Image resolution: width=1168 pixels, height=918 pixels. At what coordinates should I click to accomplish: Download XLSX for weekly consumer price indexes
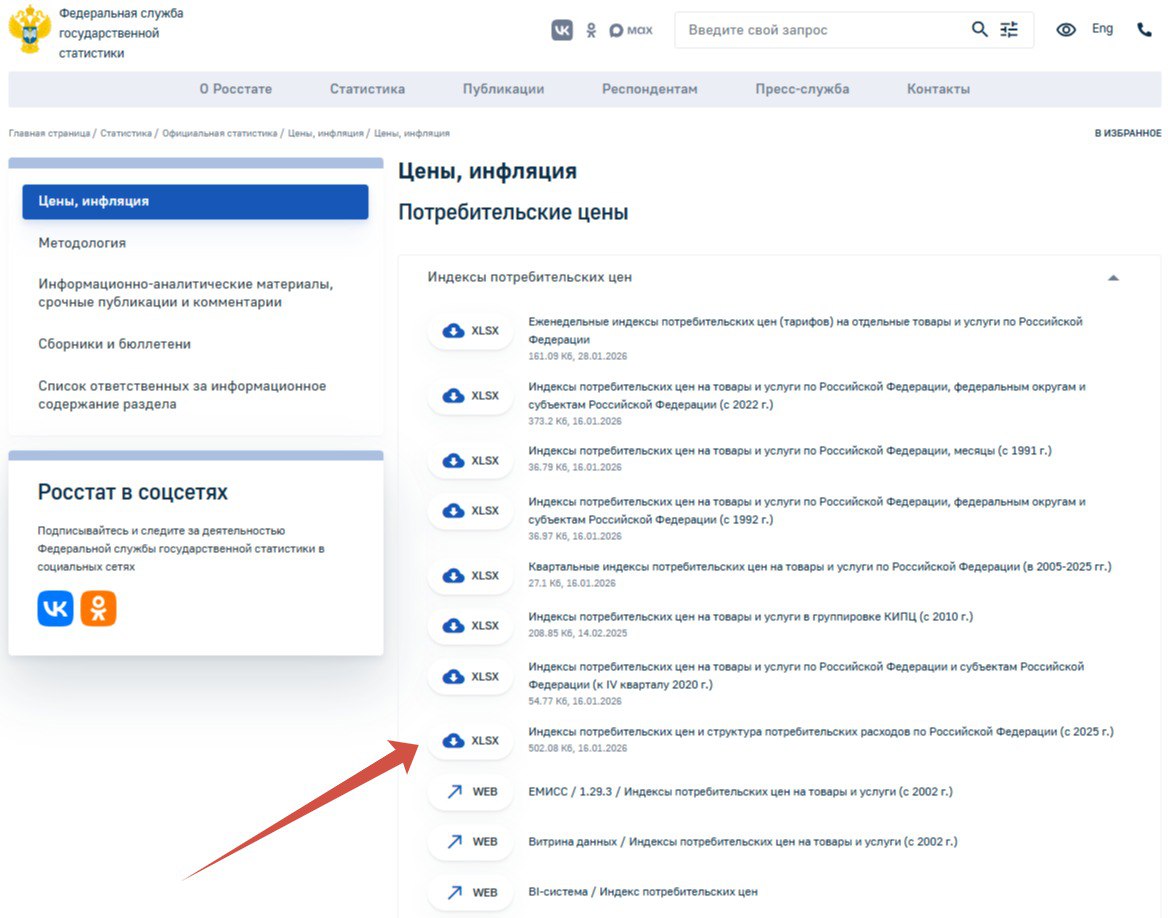click(x=470, y=331)
